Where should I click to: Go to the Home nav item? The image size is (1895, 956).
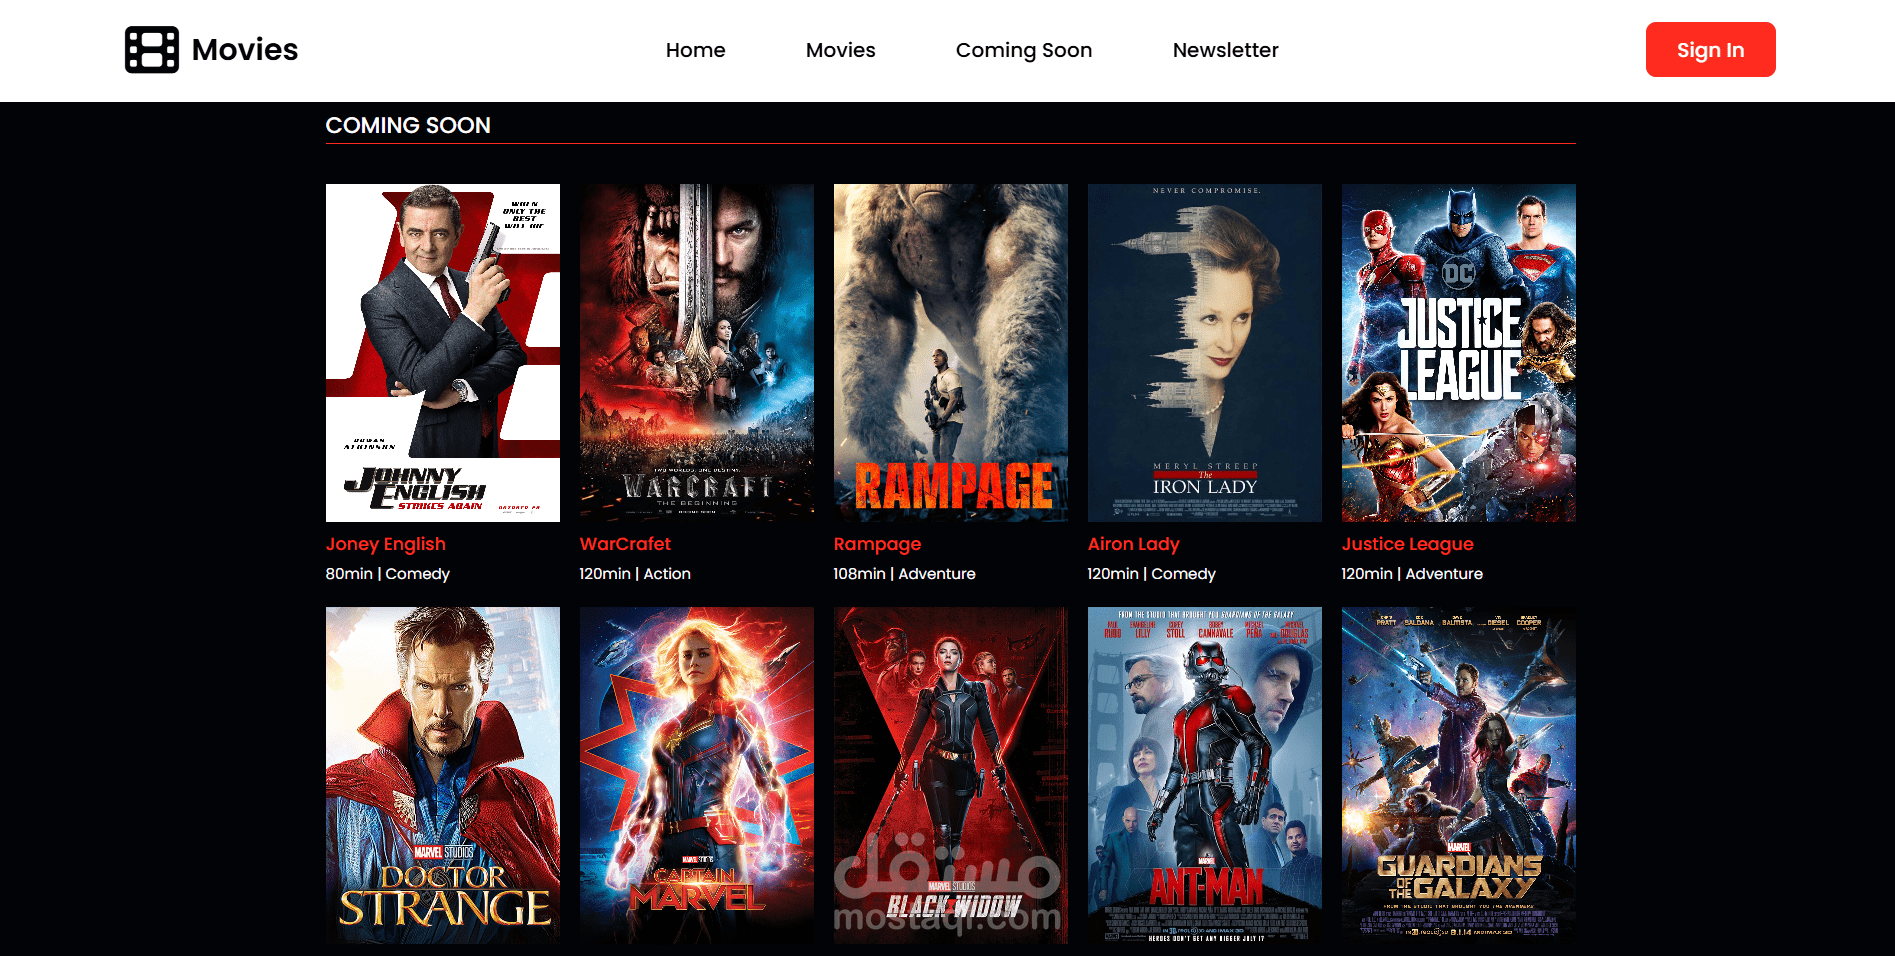(696, 50)
